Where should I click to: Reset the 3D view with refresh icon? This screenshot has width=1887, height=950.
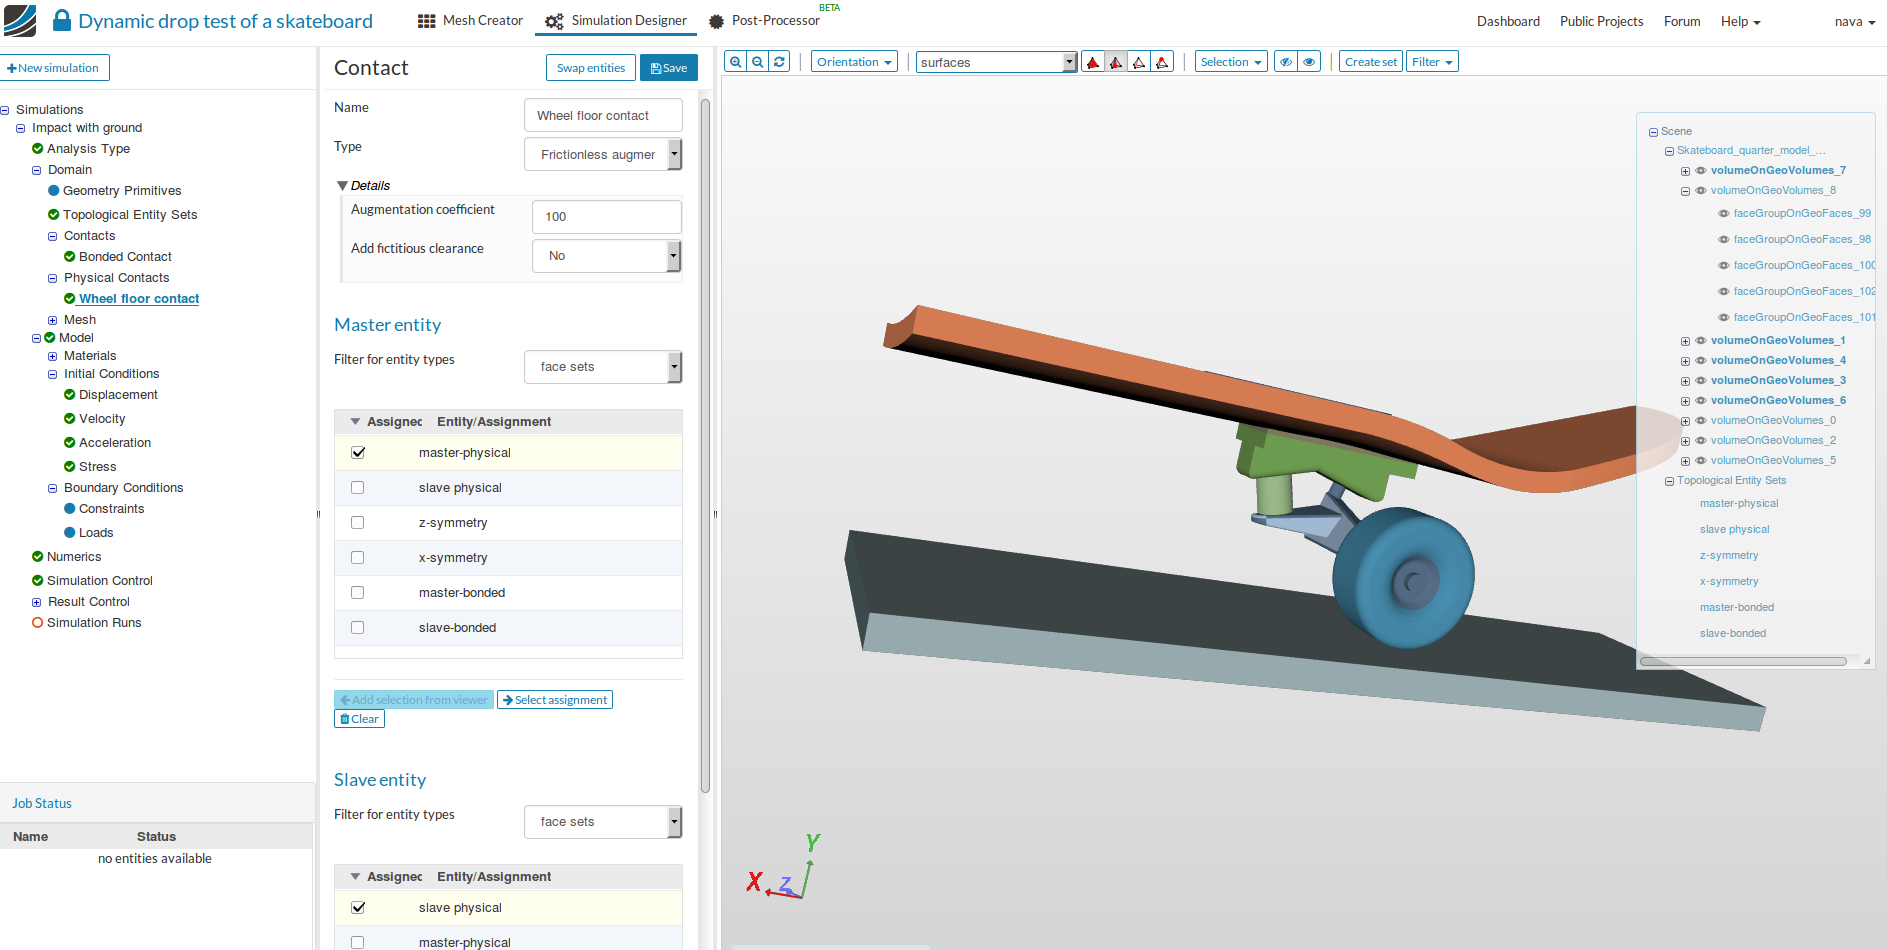pyautogui.click(x=779, y=62)
